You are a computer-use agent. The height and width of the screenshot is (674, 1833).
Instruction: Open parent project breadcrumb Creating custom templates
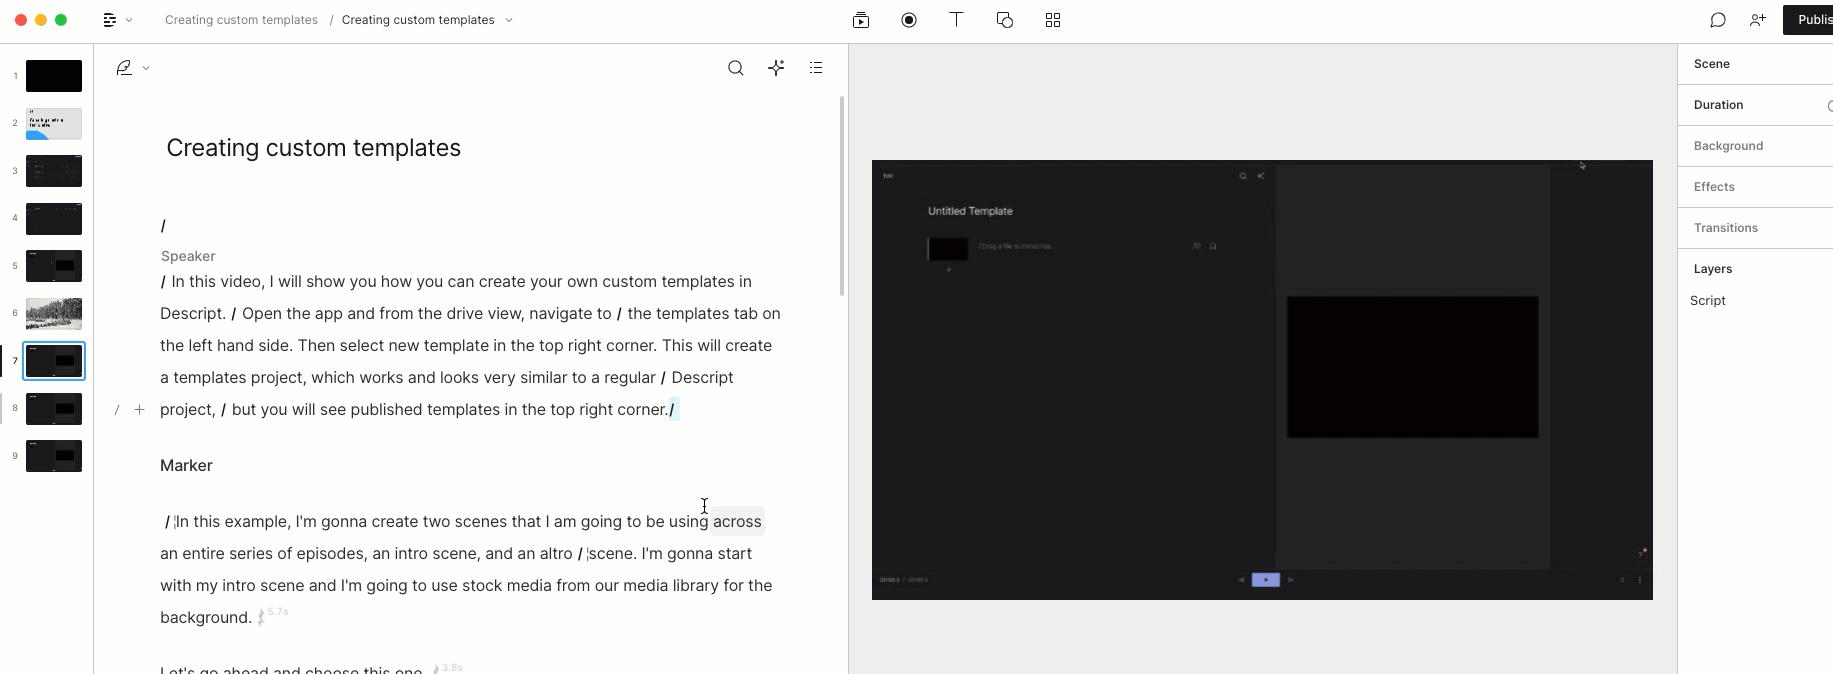241,20
